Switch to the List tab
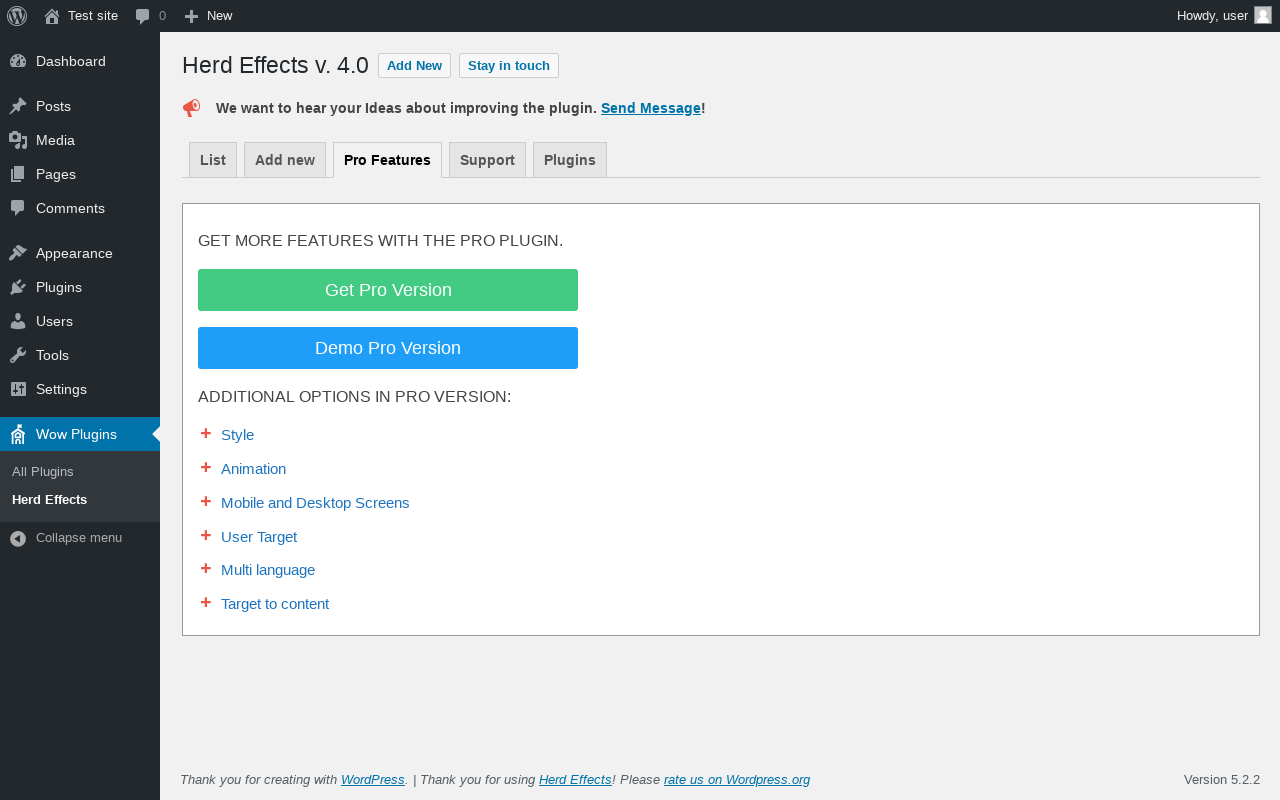The height and width of the screenshot is (800, 1280). [213, 160]
